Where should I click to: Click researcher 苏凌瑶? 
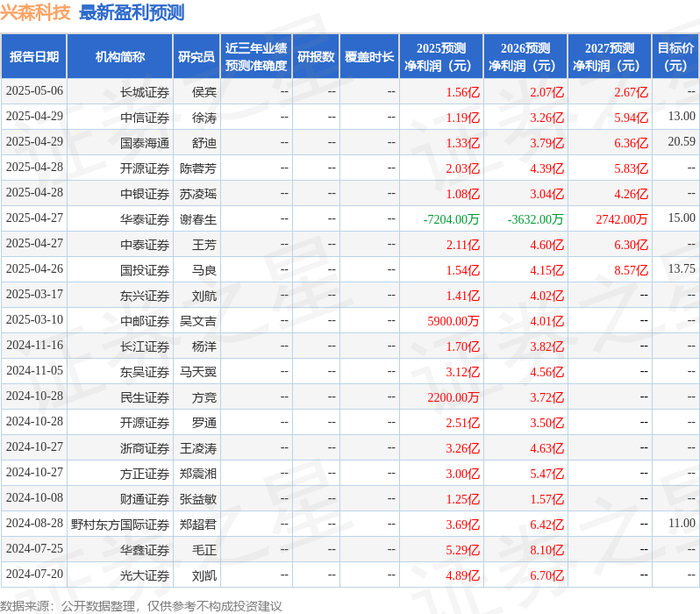tap(198, 194)
